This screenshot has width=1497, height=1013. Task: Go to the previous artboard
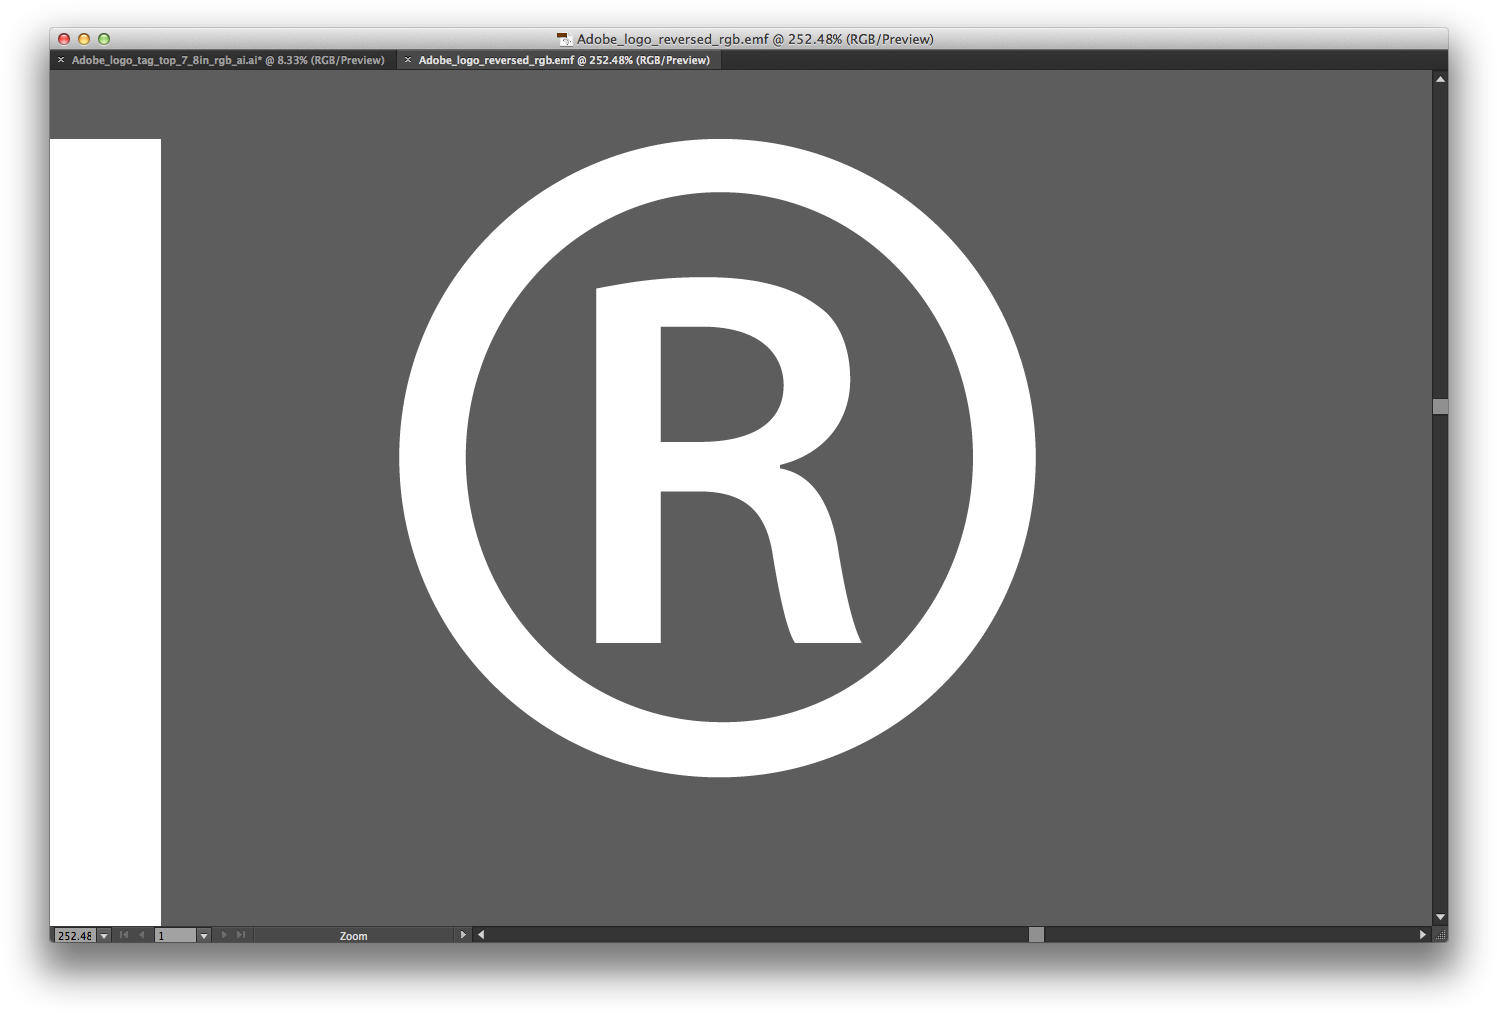pos(142,935)
